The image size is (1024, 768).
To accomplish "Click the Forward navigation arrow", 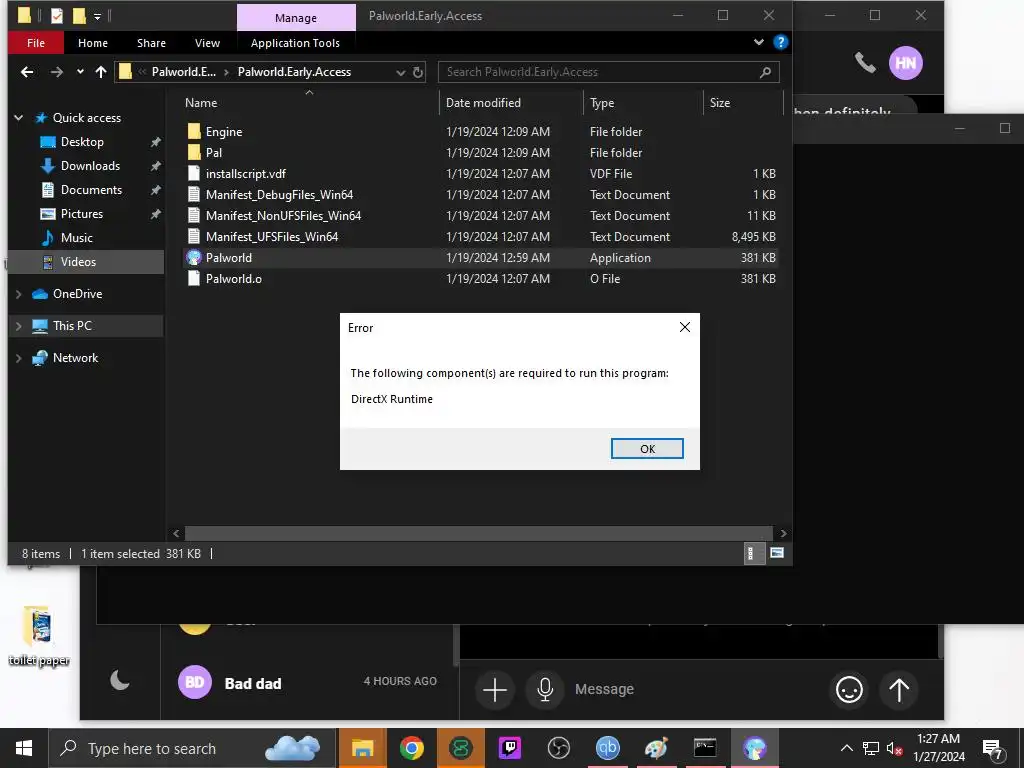I will point(57,72).
